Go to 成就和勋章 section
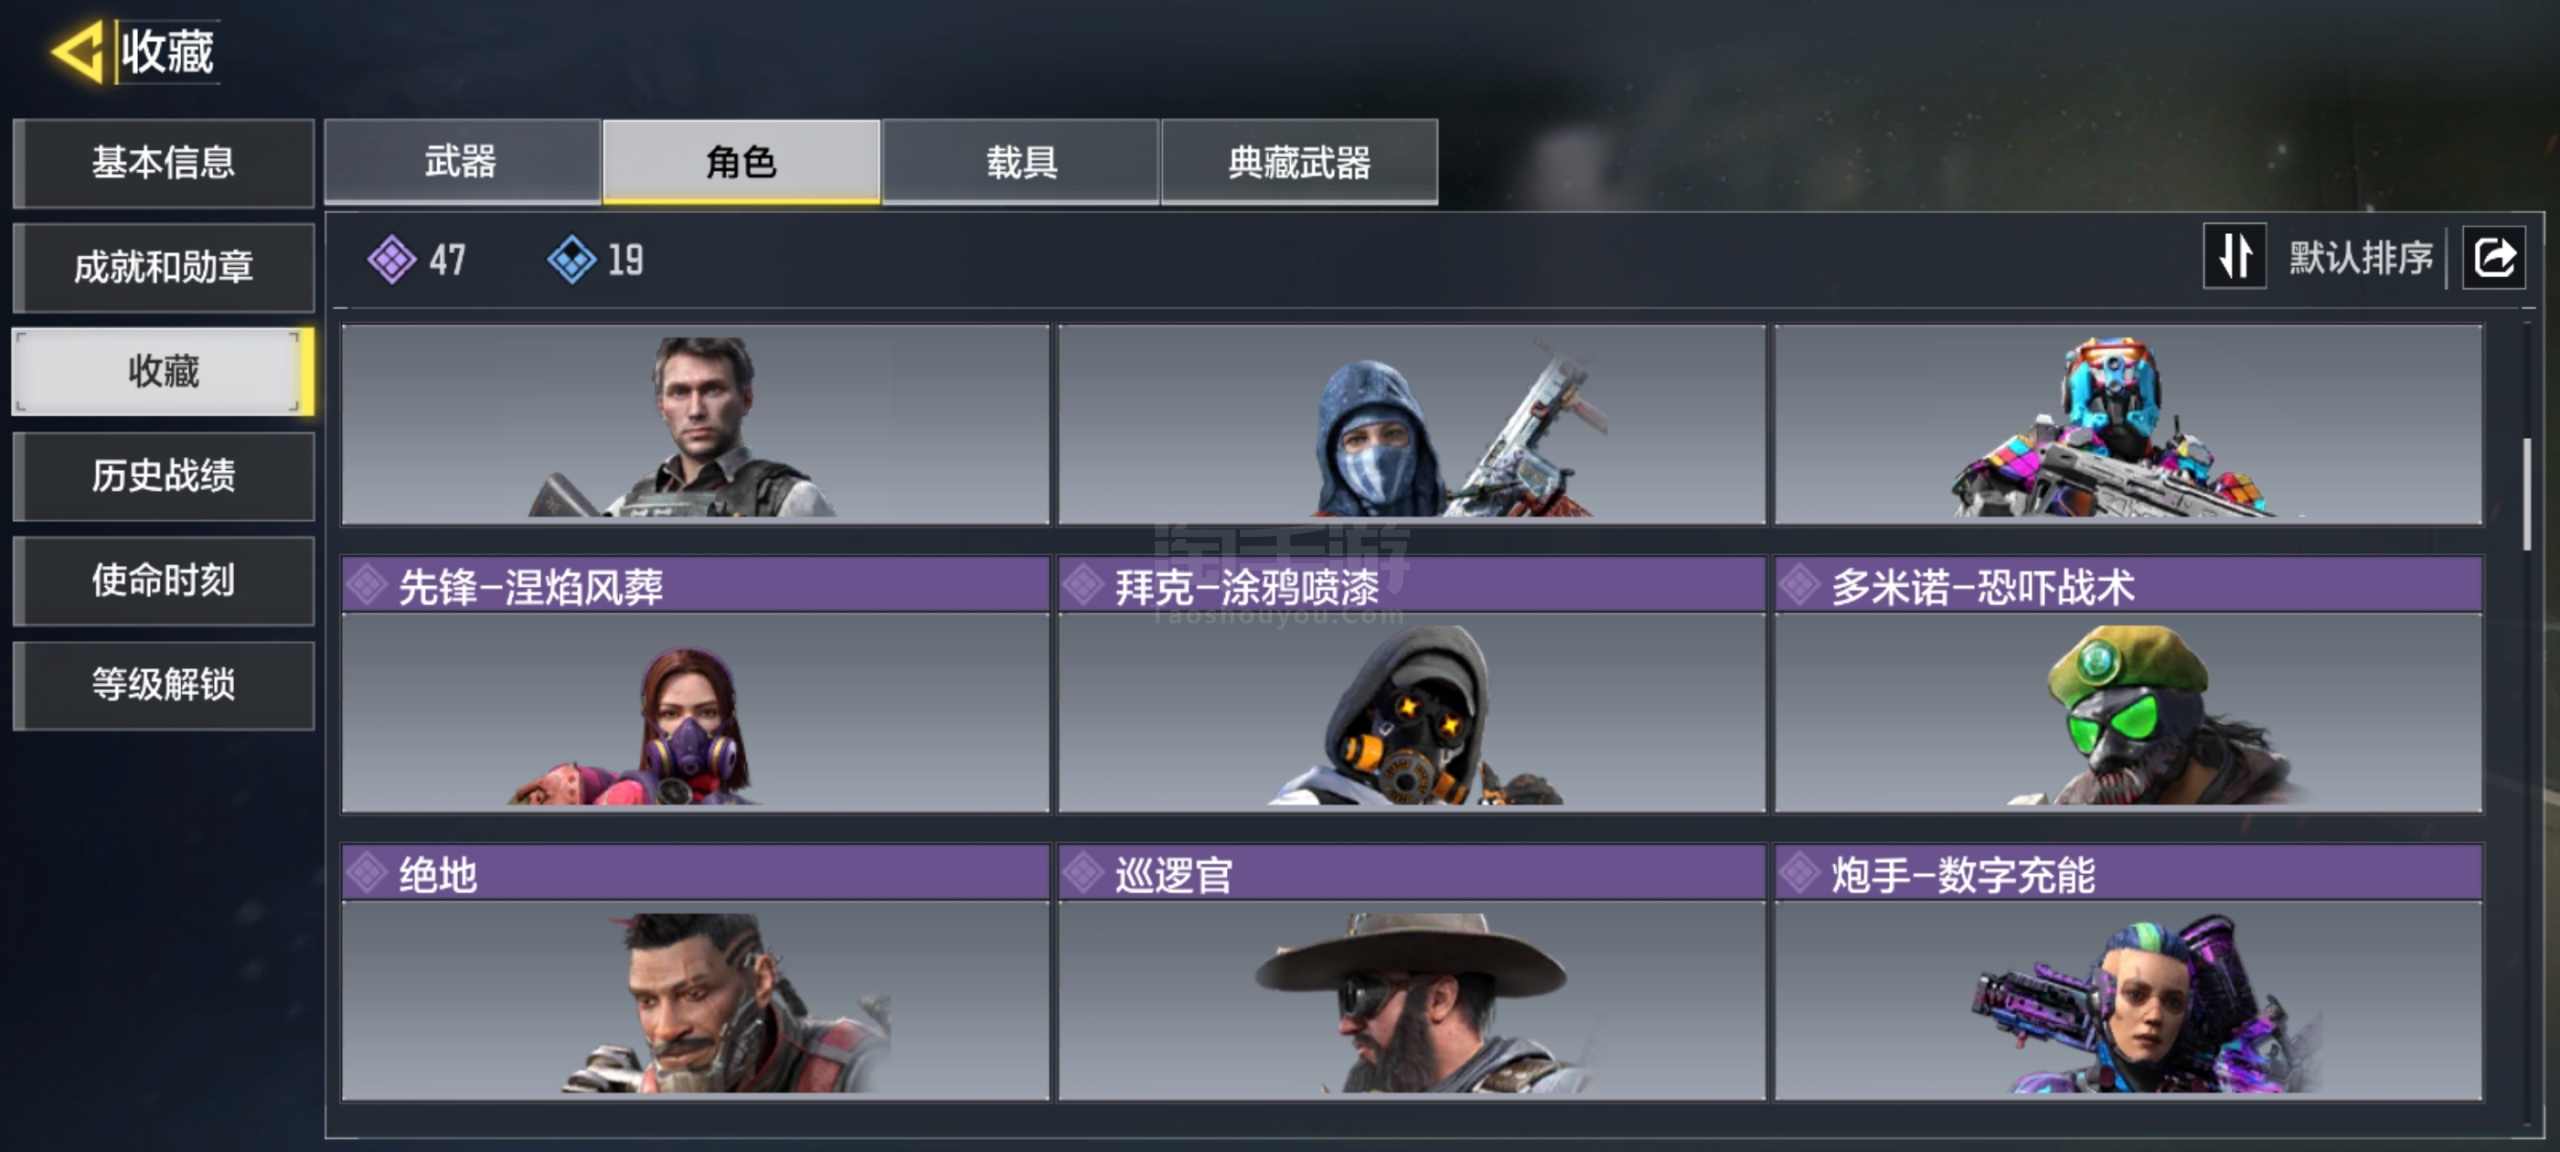 (x=164, y=267)
